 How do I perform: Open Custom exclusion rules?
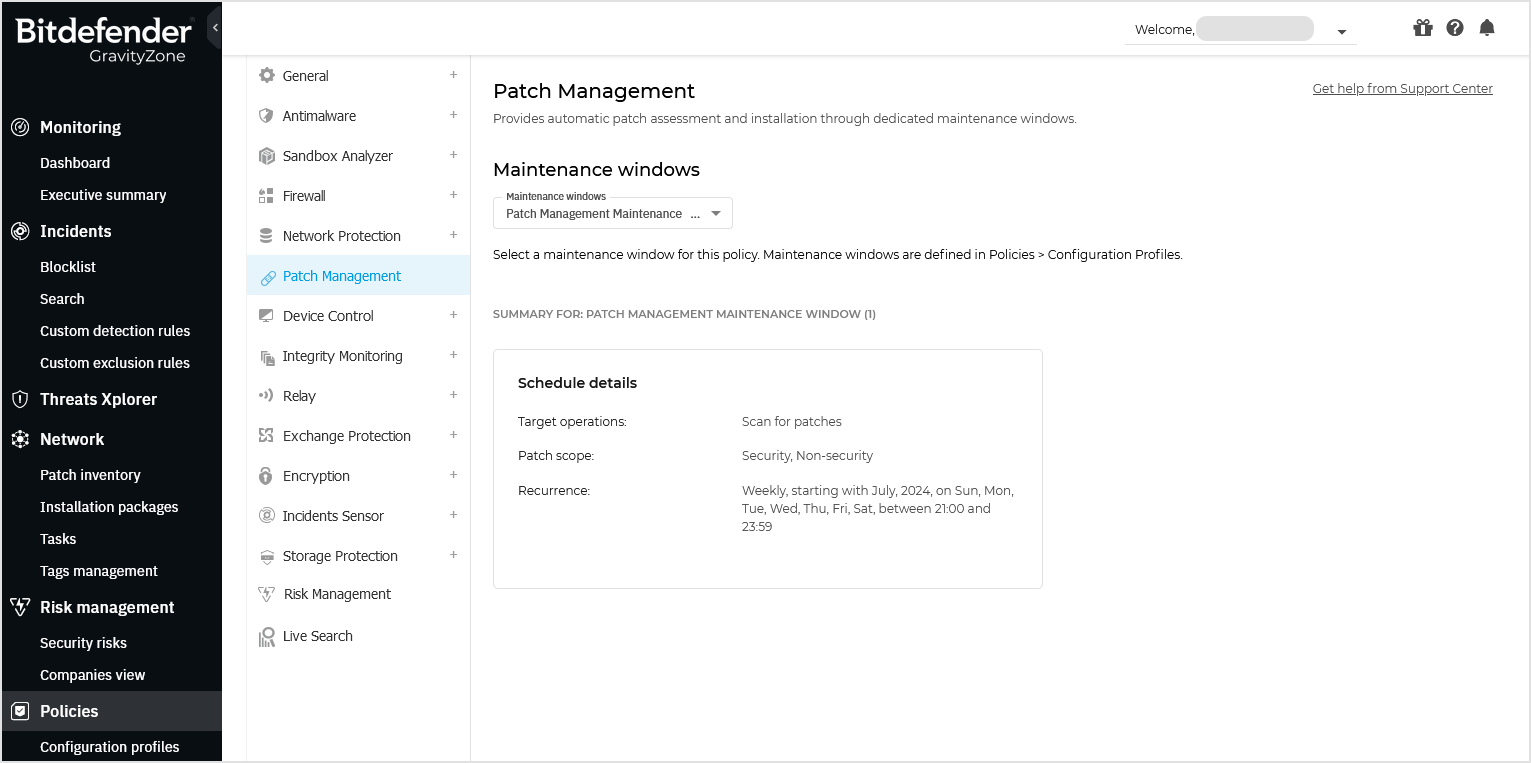coord(115,363)
